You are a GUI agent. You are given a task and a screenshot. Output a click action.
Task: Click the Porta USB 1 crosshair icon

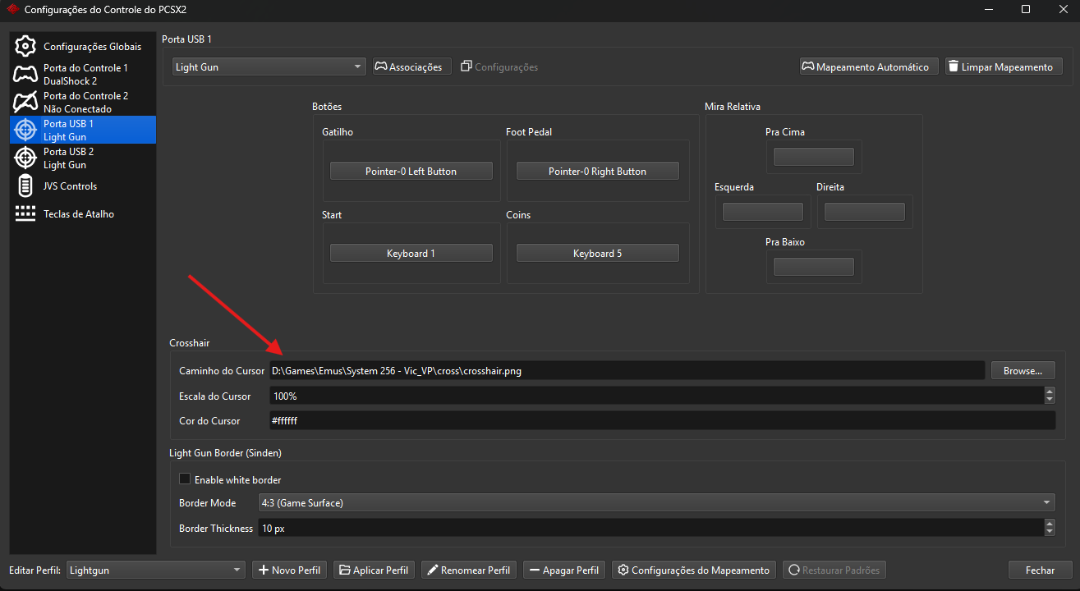25,129
